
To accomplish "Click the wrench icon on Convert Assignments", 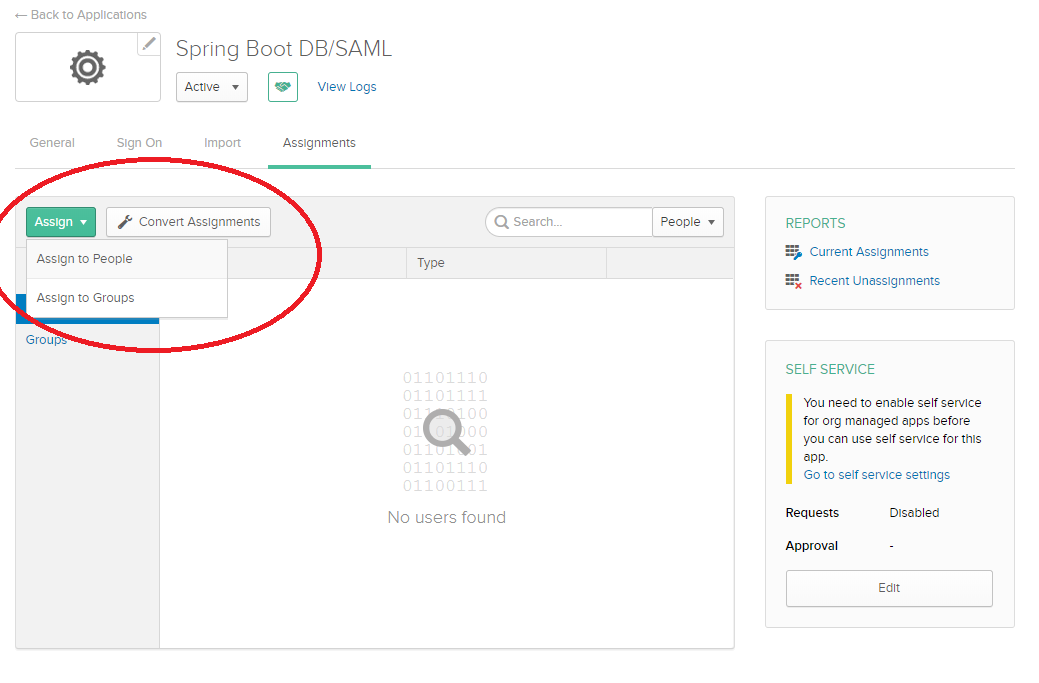I will [x=125, y=222].
